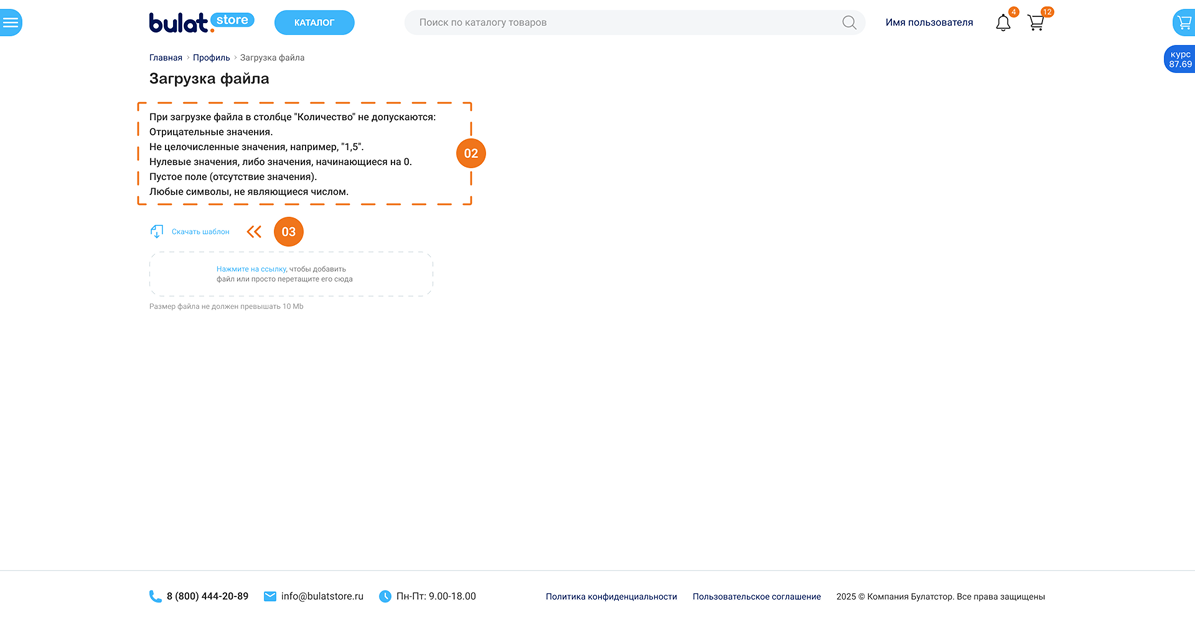Go to Профиль breadcrumb
The image size is (1195, 623).
coord(211,58)
